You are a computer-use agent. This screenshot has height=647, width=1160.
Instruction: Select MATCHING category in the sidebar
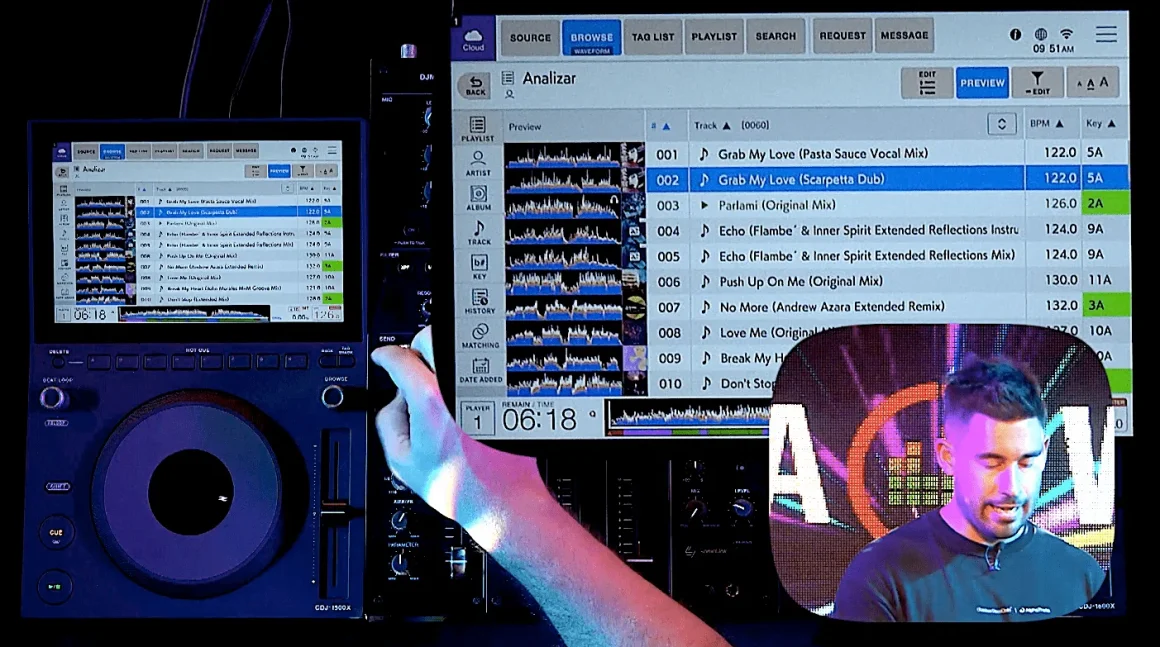(x=480, y=336)
